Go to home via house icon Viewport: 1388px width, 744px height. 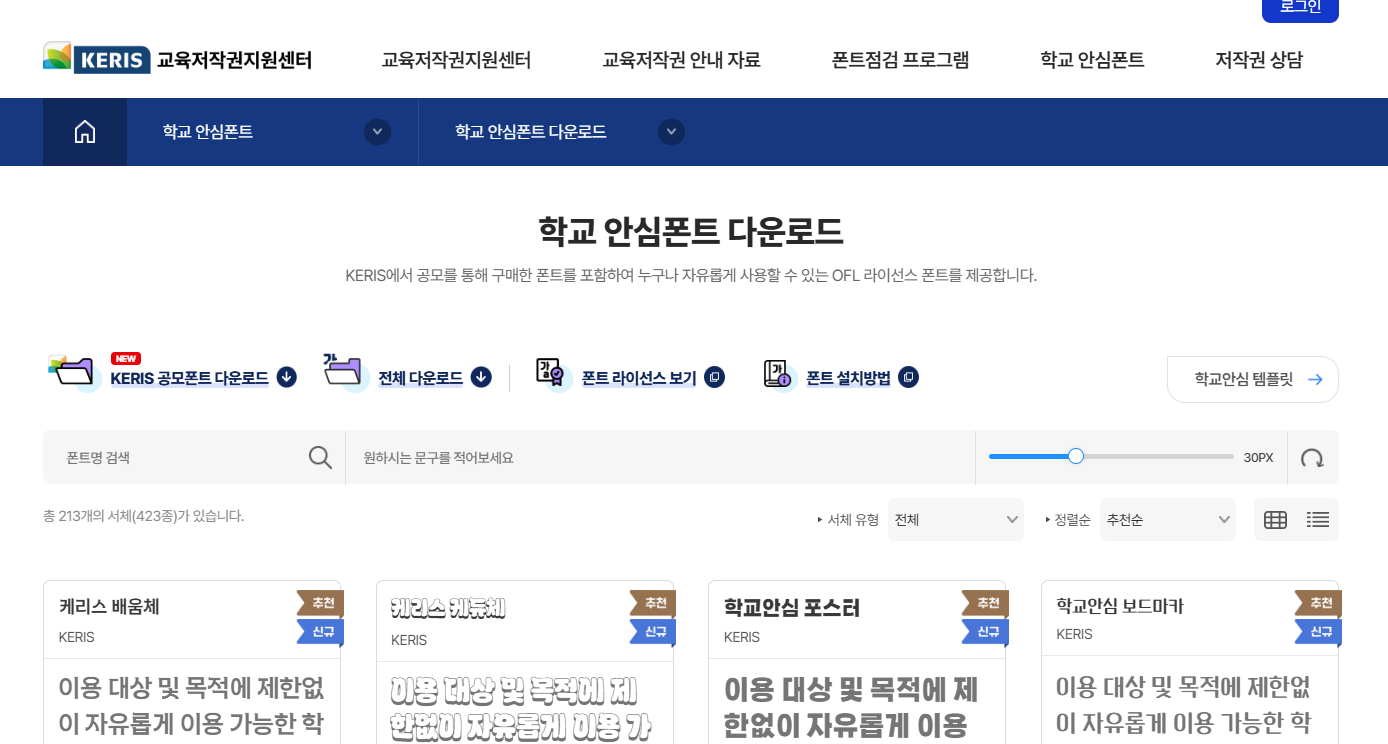[x=85, y=132]
